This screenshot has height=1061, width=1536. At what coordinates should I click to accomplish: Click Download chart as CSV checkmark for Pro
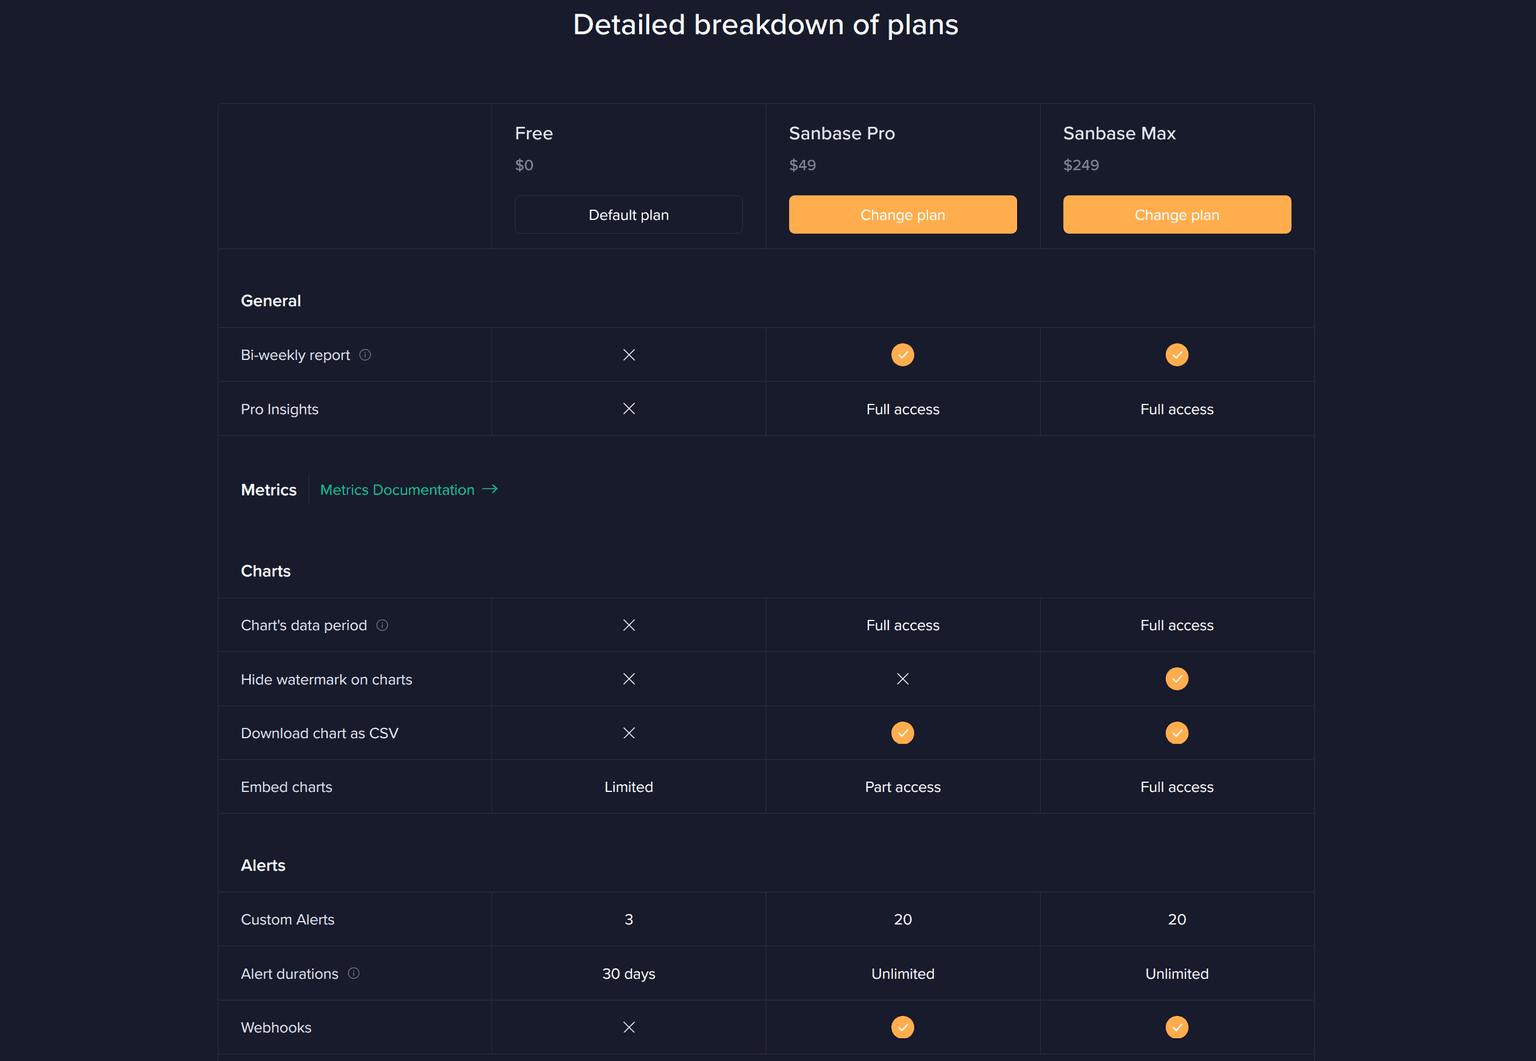pos(902,733)
